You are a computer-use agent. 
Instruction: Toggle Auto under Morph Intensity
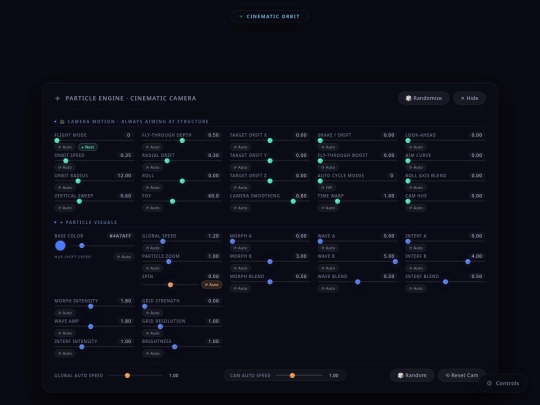(x=65, y=313)
